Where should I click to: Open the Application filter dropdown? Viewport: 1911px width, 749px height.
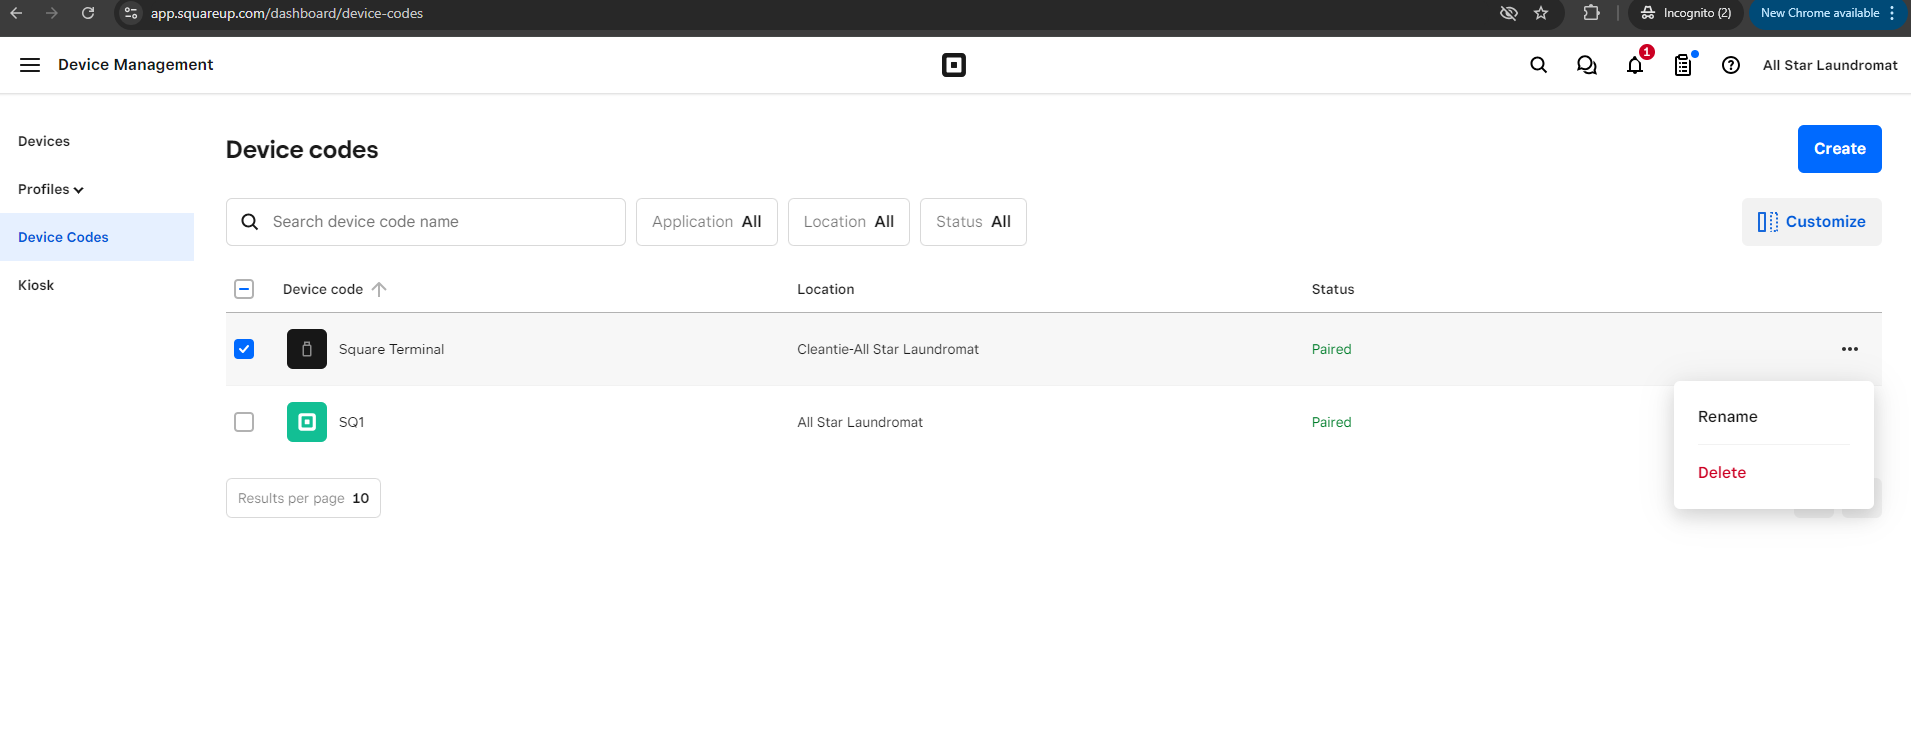tap(706, 222)
